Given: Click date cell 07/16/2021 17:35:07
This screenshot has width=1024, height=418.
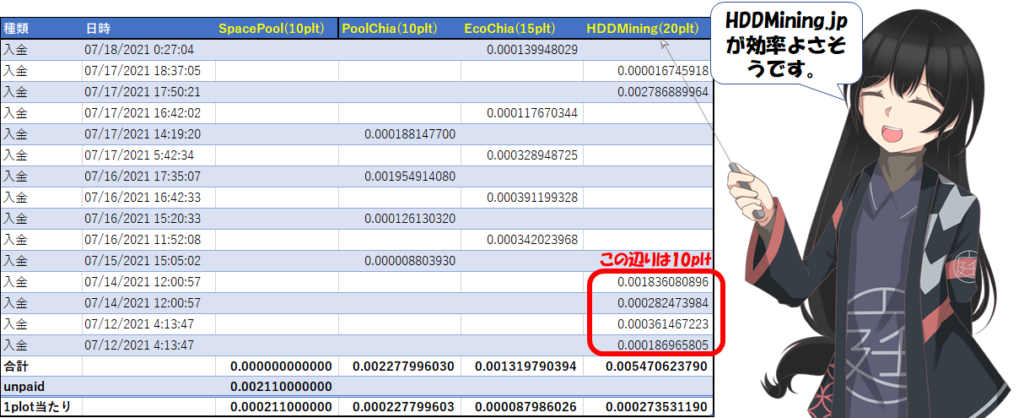Looking at the screenshot, I should click(x=142, y=176).
